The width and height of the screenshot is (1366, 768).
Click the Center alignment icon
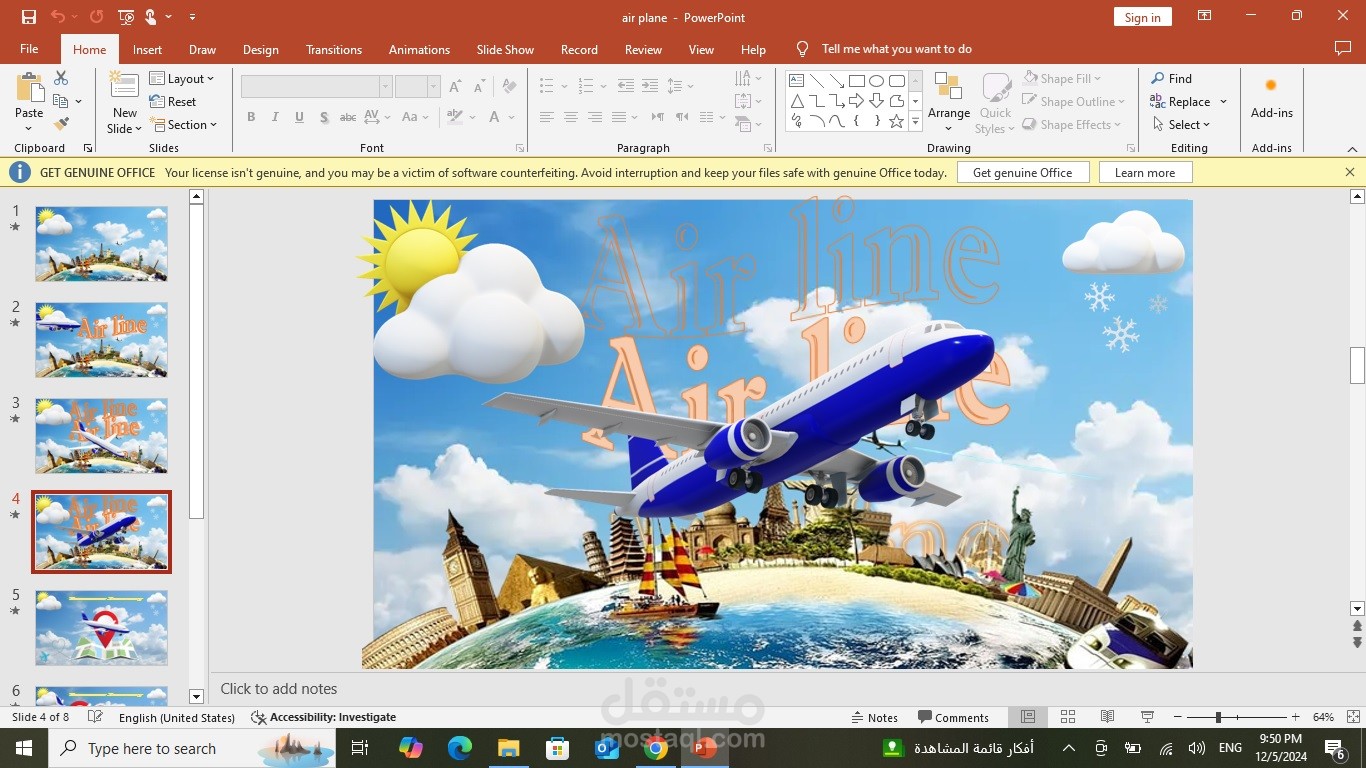pyautogui.click(x=570, y=117)
